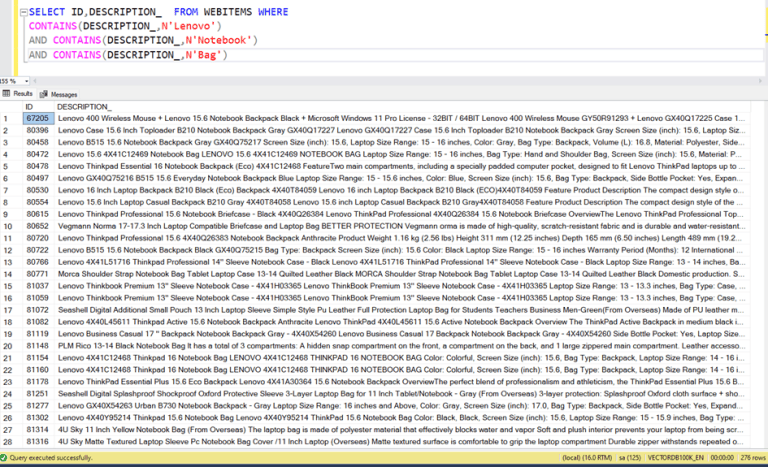This screenshot has width=768, height=467.
Task: Select cell with ID 80720
Action: click(x=38, y=238)
